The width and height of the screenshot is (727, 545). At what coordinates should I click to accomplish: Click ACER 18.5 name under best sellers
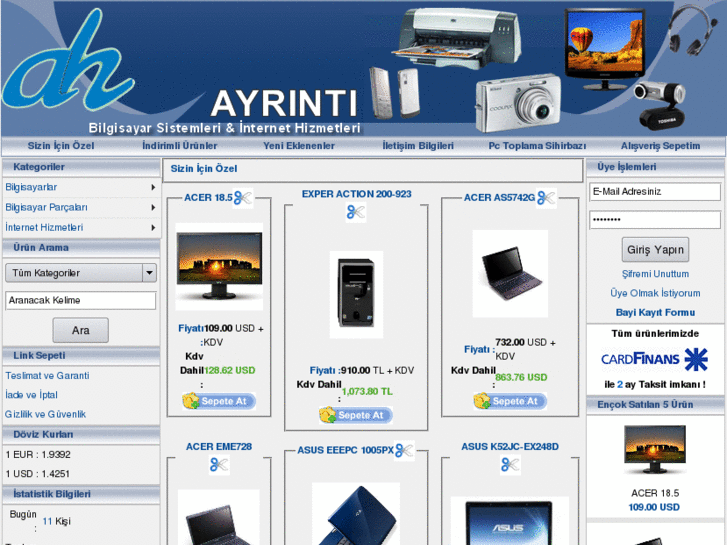tap(655, 493)
